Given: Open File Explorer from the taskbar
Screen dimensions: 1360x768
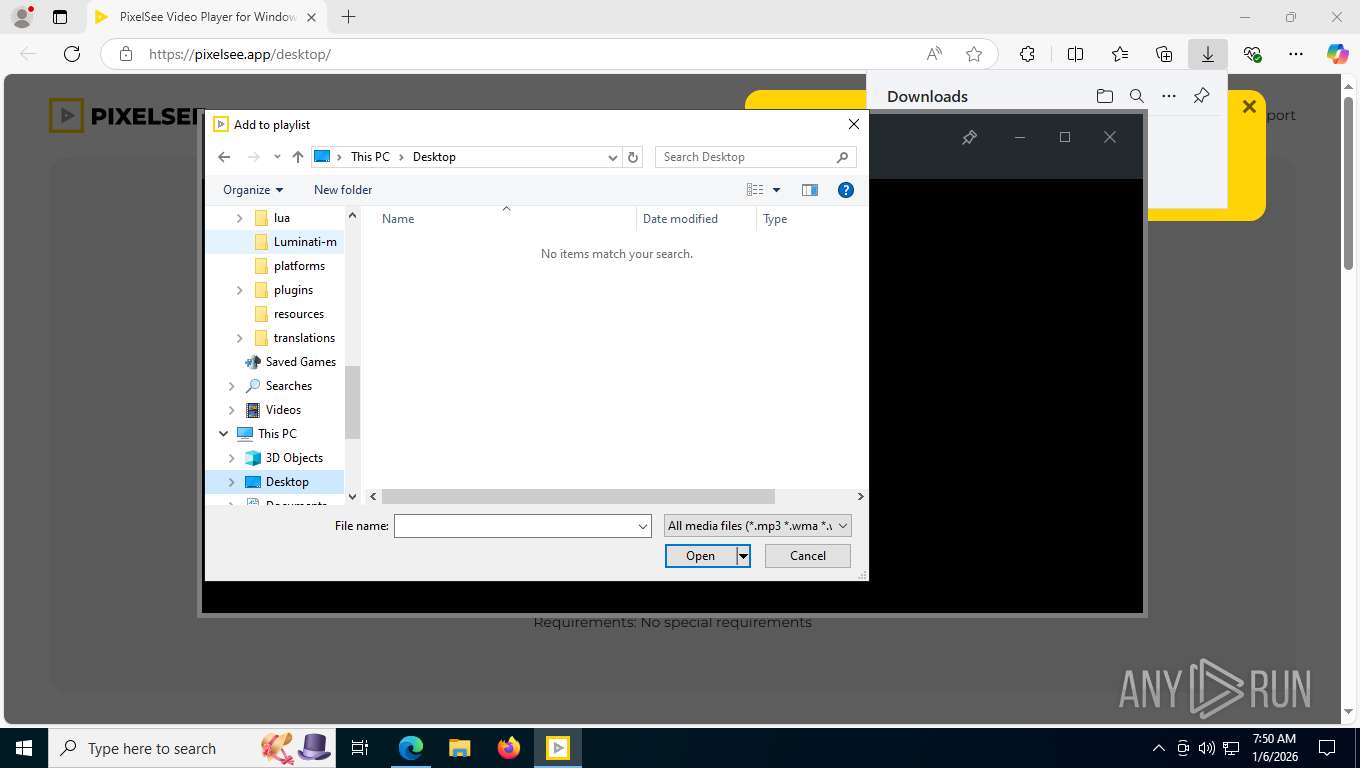Looking at the screenshot, I should [x=460, y=748].
